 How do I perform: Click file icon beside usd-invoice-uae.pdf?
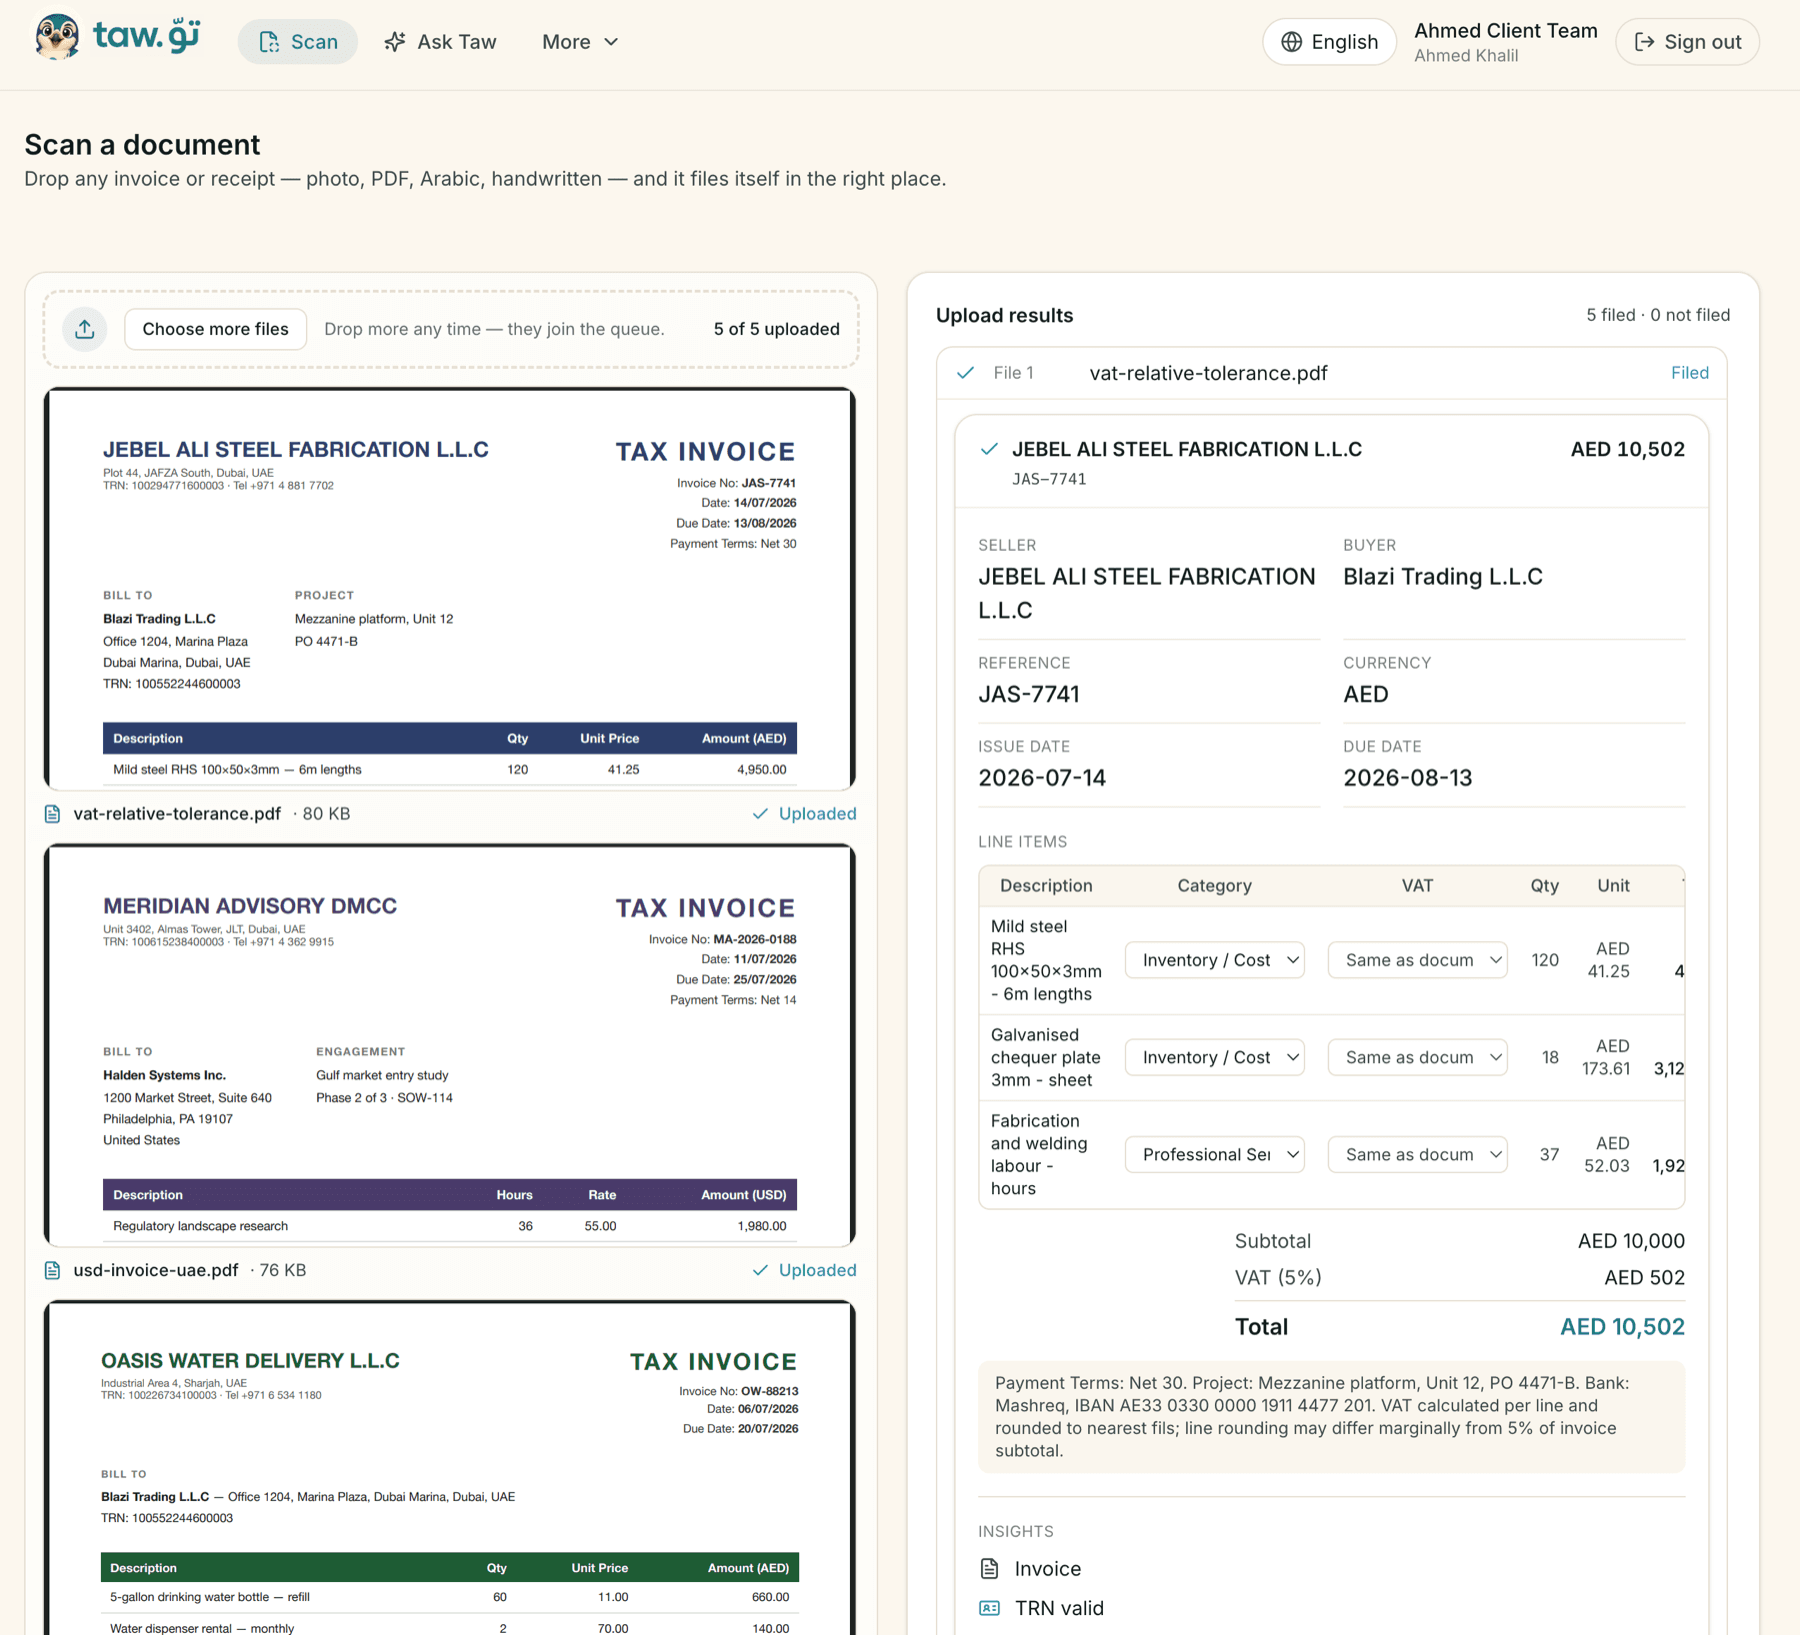pos(53,1270)
